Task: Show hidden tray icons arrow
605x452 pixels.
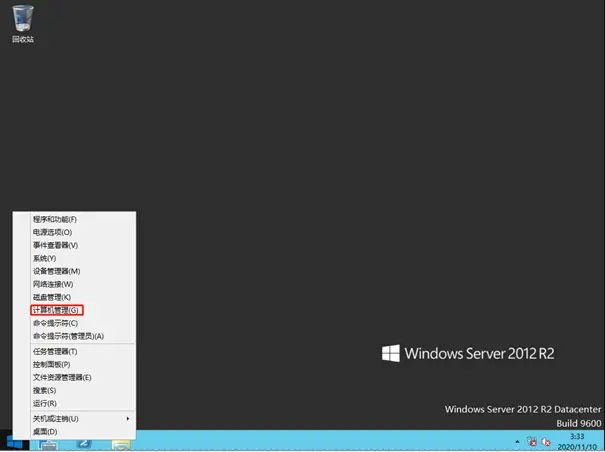Action: pos(517,442)
